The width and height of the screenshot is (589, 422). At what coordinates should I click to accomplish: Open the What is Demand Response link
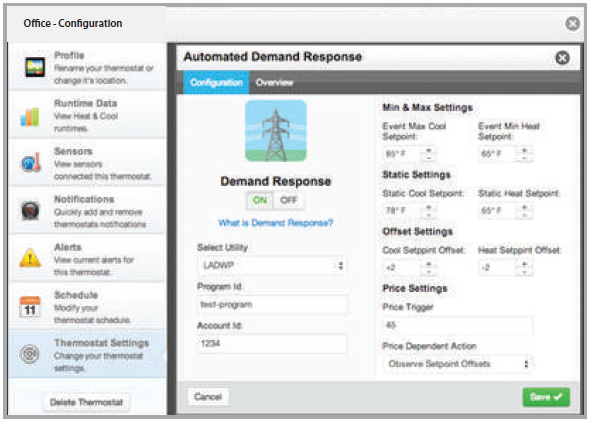(x=276, y=223)
